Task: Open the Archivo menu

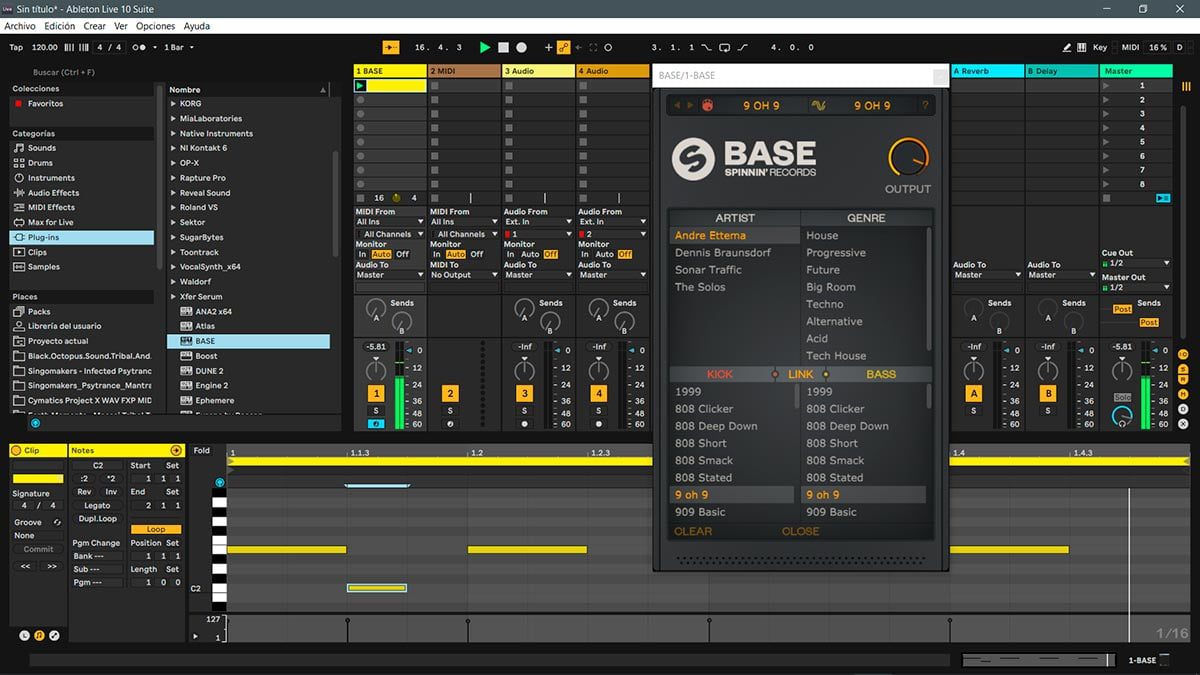Action: coord(20,26)
